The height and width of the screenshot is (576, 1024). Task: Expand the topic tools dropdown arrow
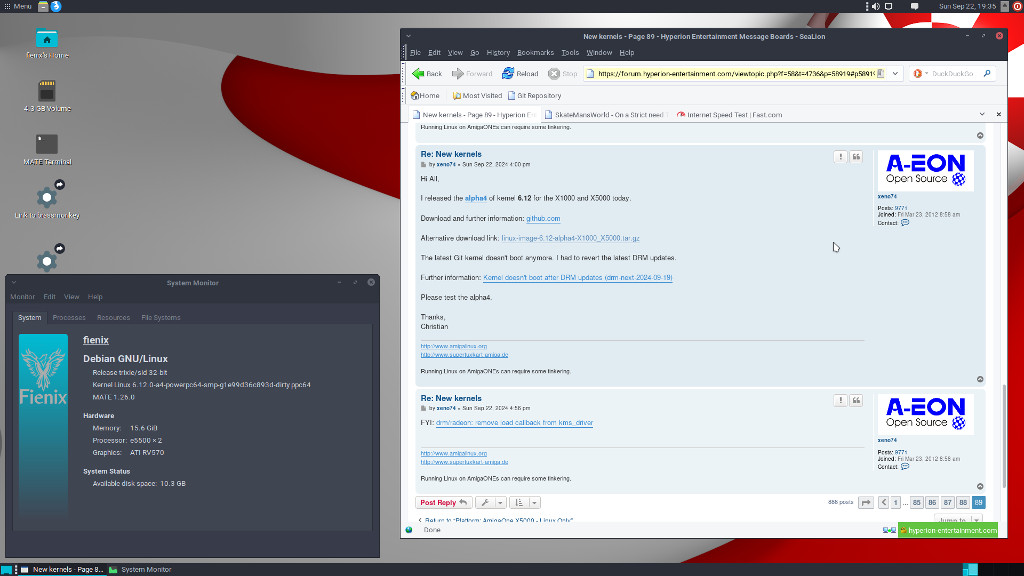[500, 502]
